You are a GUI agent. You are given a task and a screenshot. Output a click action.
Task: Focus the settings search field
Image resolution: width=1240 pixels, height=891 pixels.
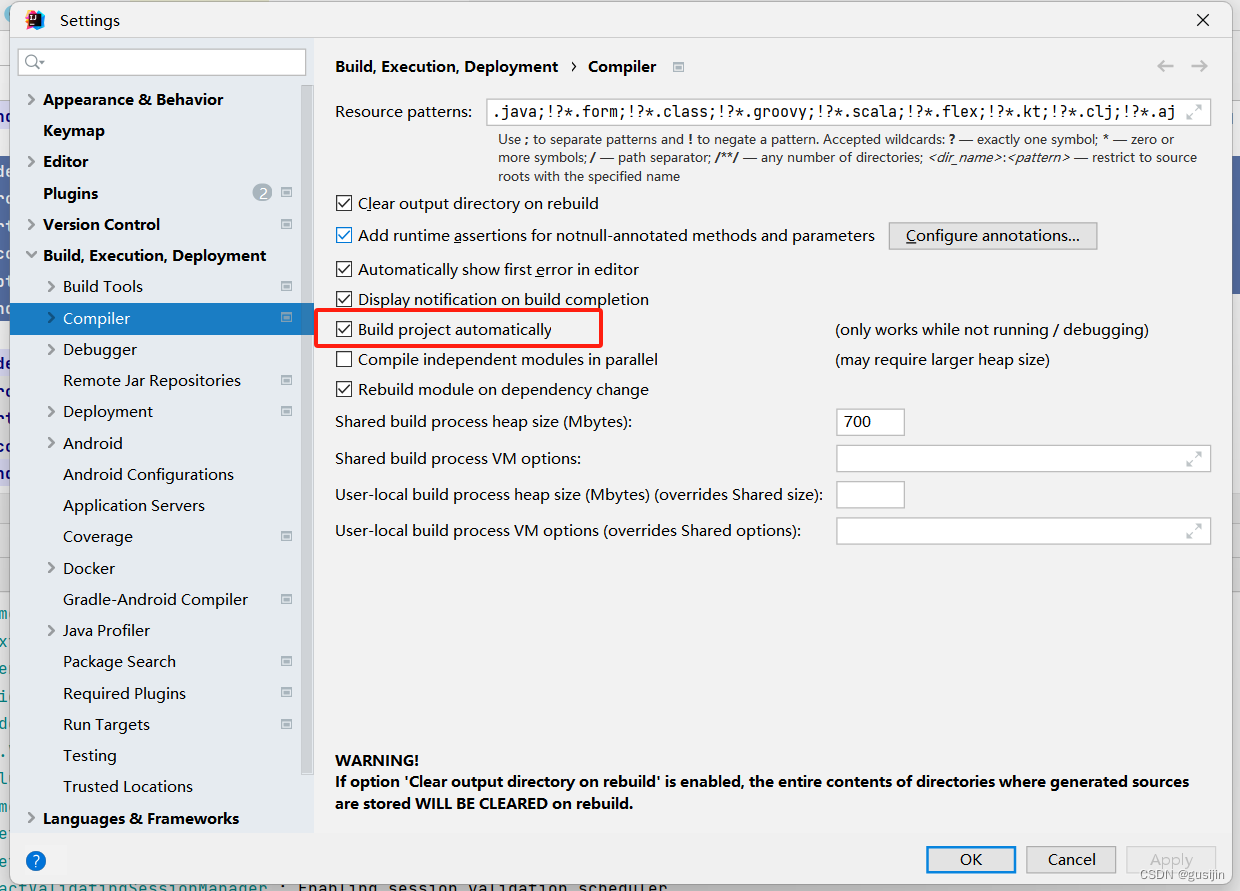[162, 62]
